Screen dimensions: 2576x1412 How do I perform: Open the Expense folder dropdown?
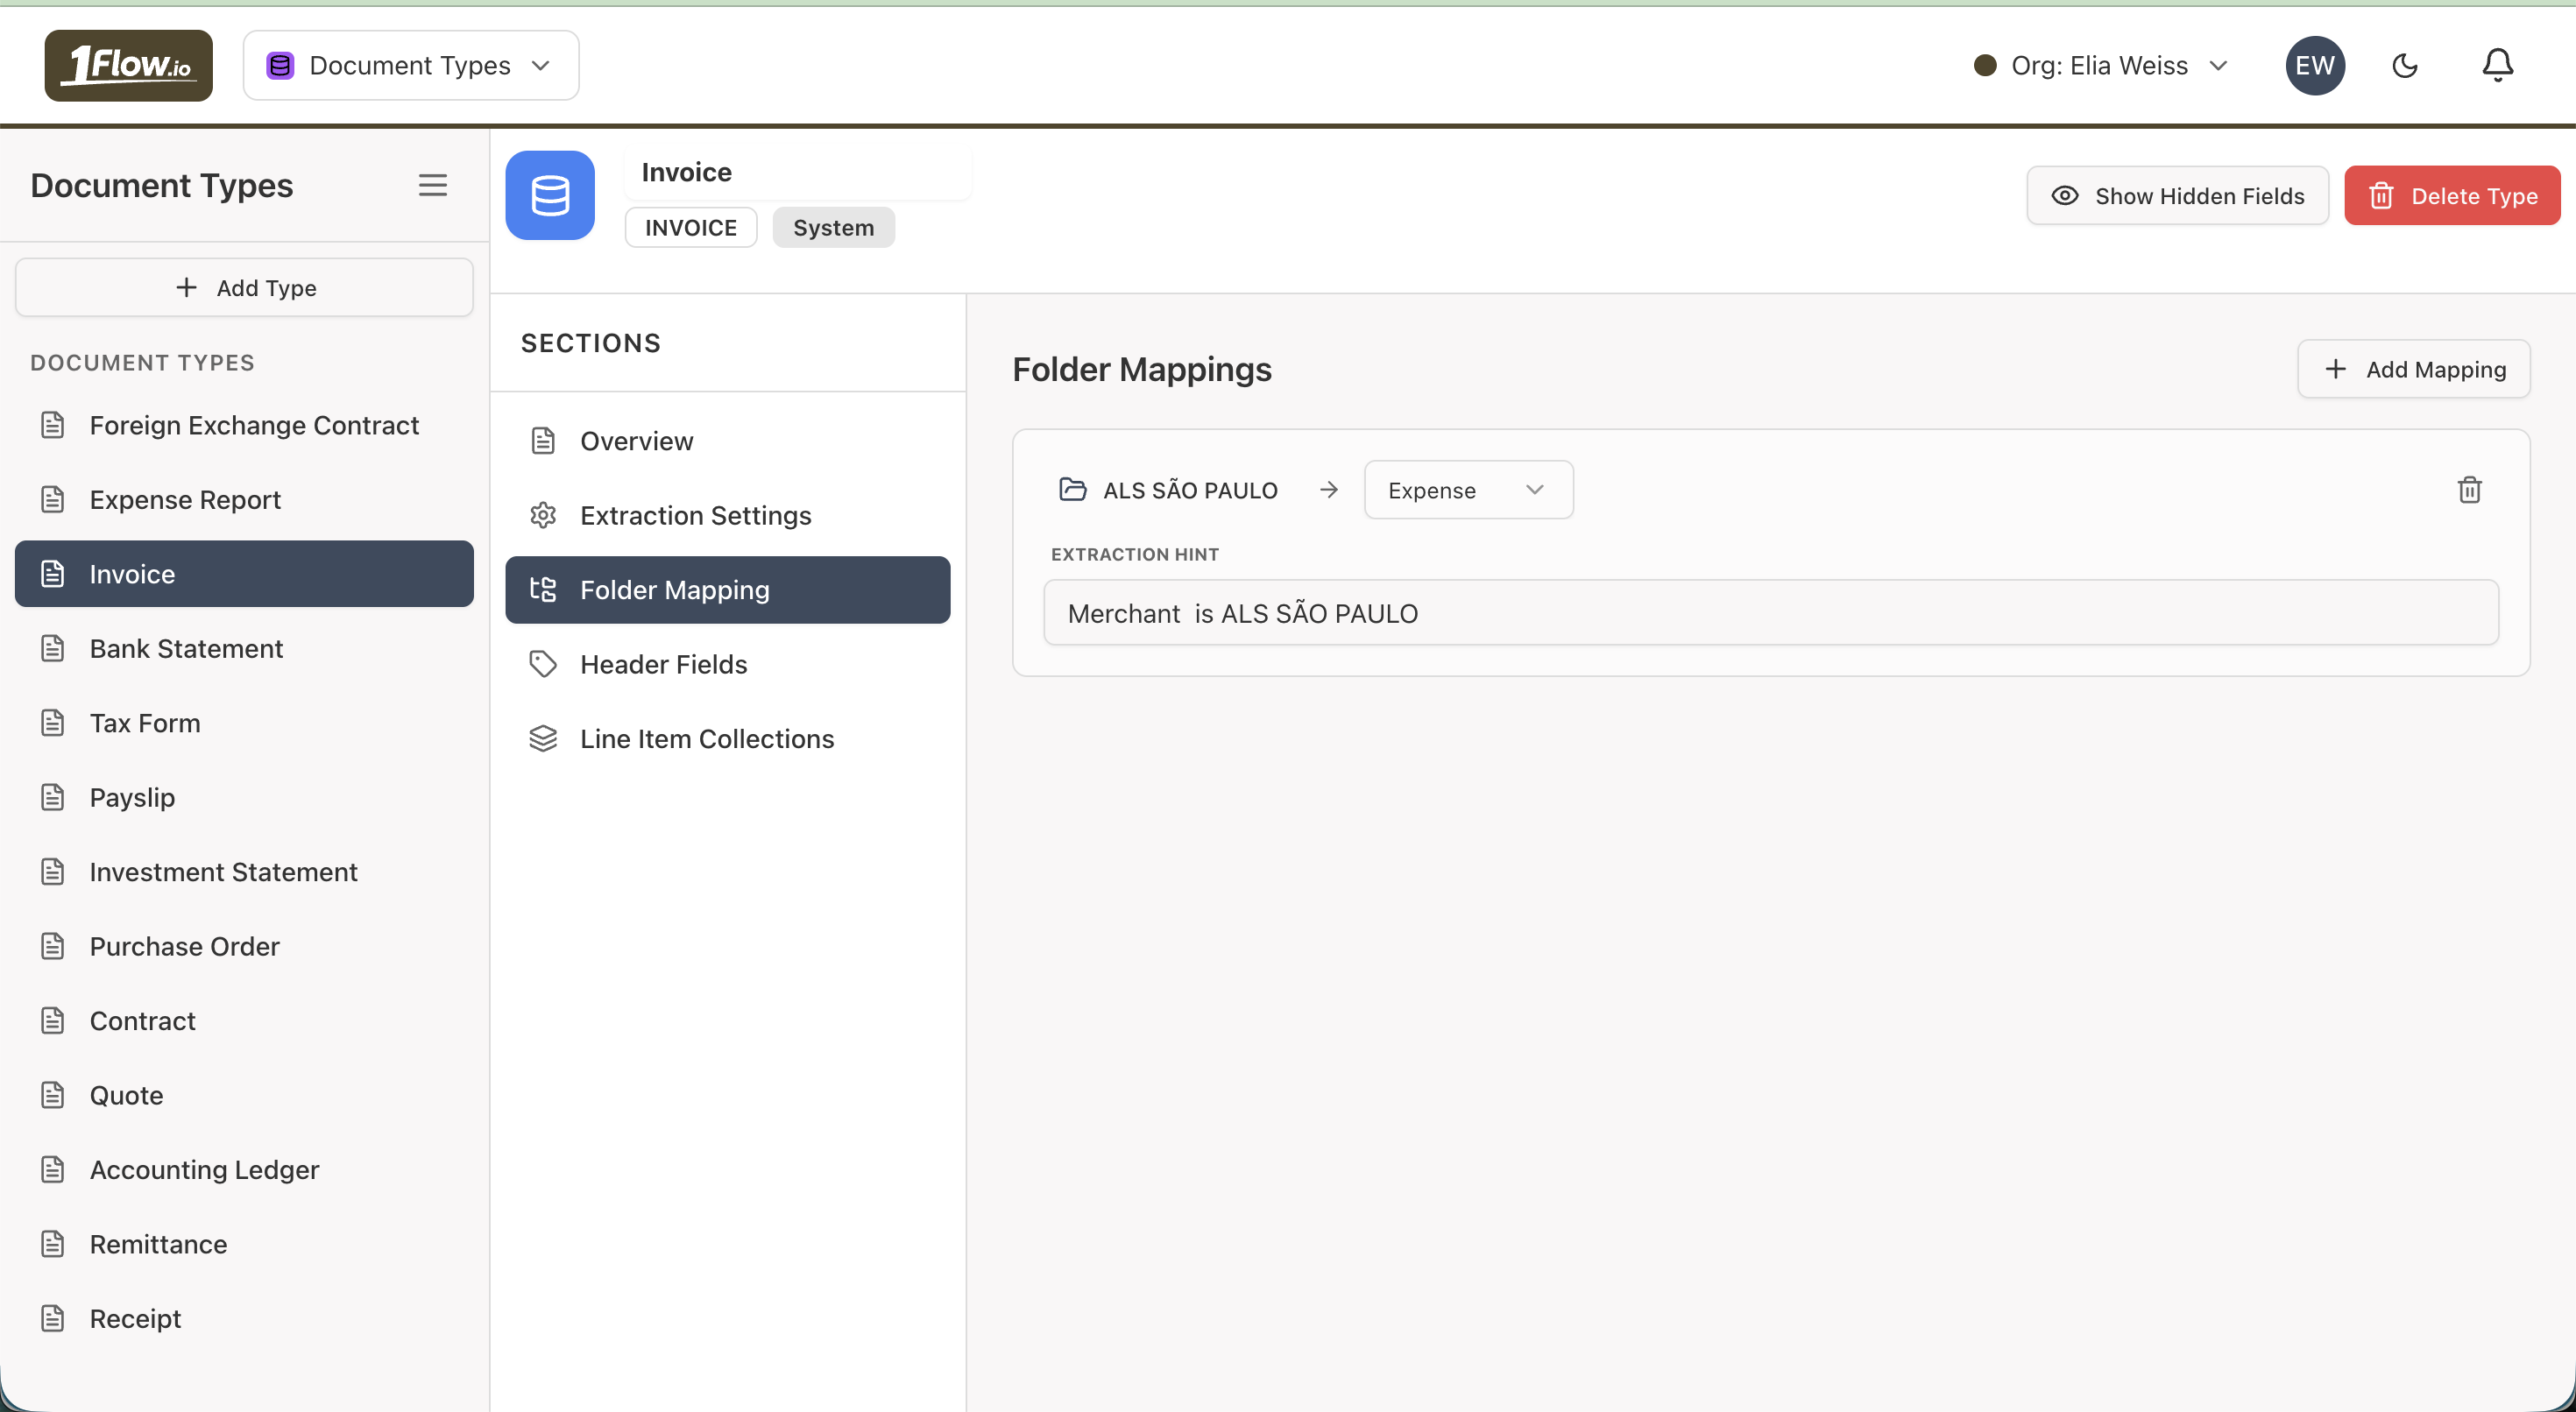1467,489
